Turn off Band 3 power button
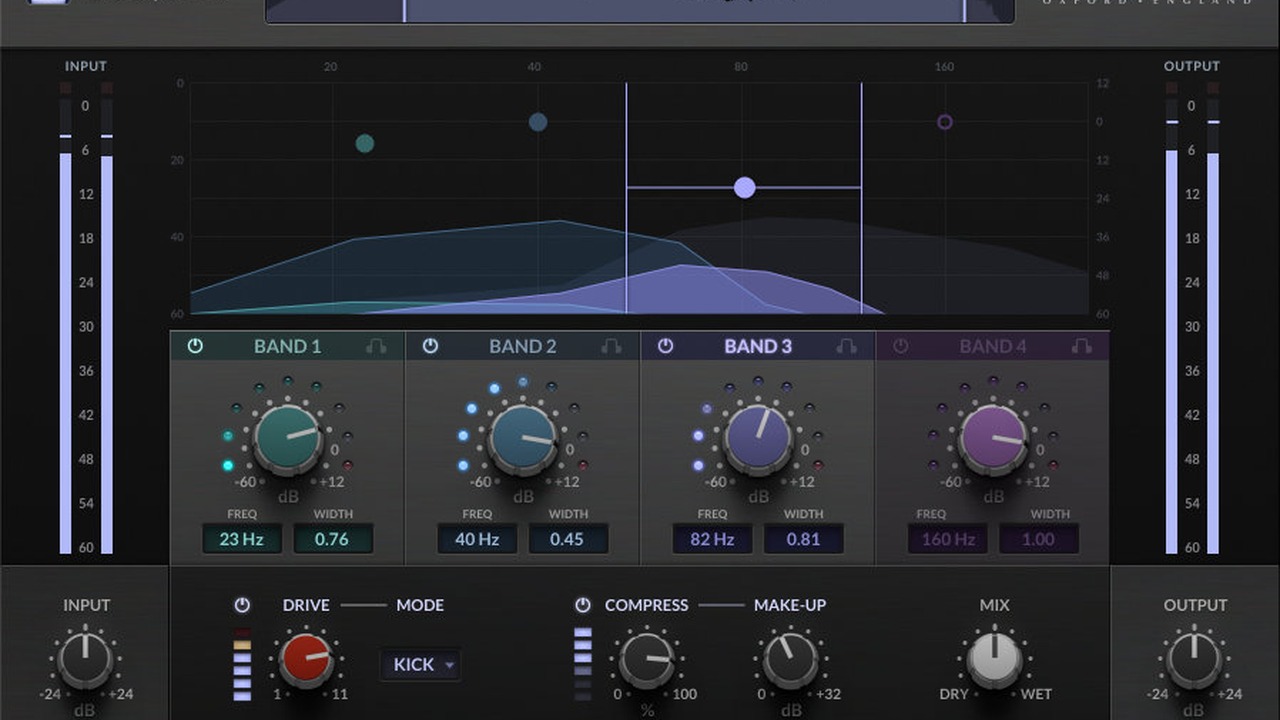This screenshot has height=720, width=1280. (665, 346)
